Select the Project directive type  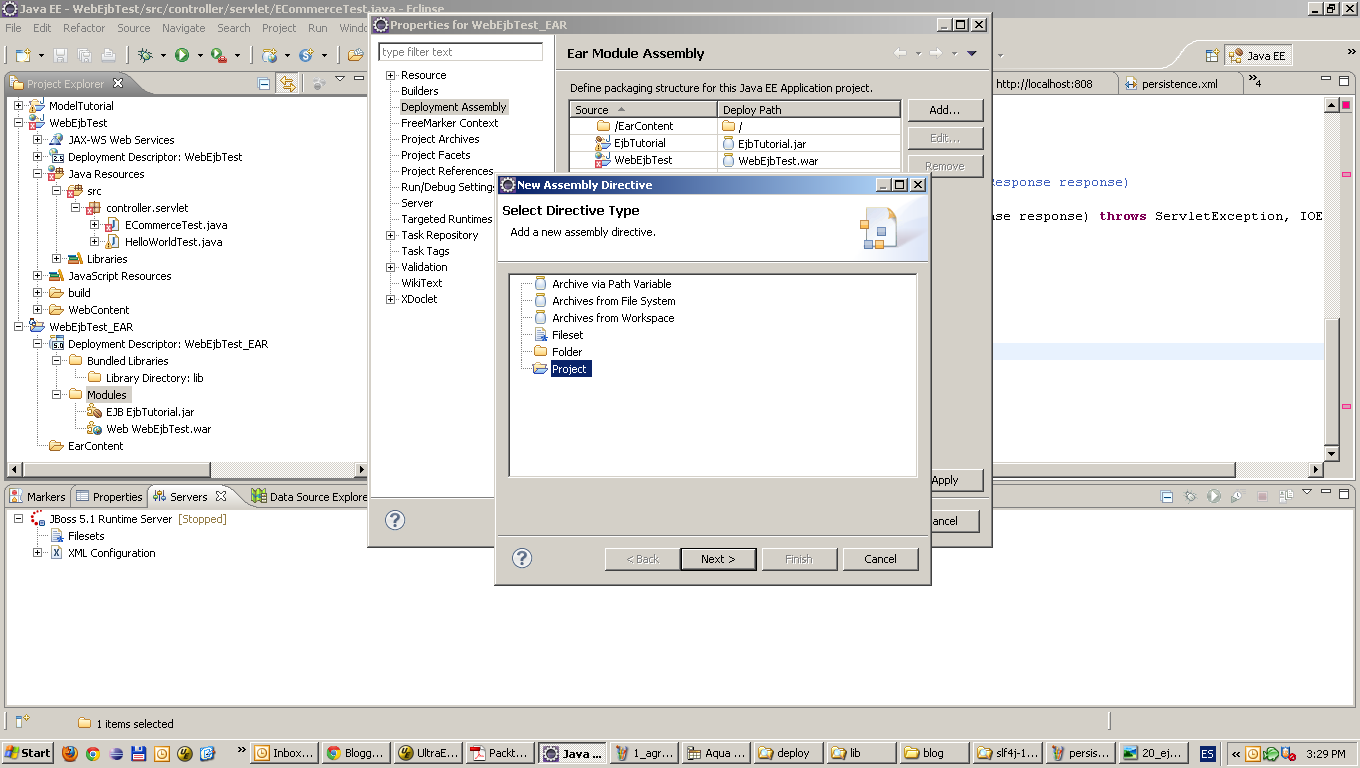point(569,368)
